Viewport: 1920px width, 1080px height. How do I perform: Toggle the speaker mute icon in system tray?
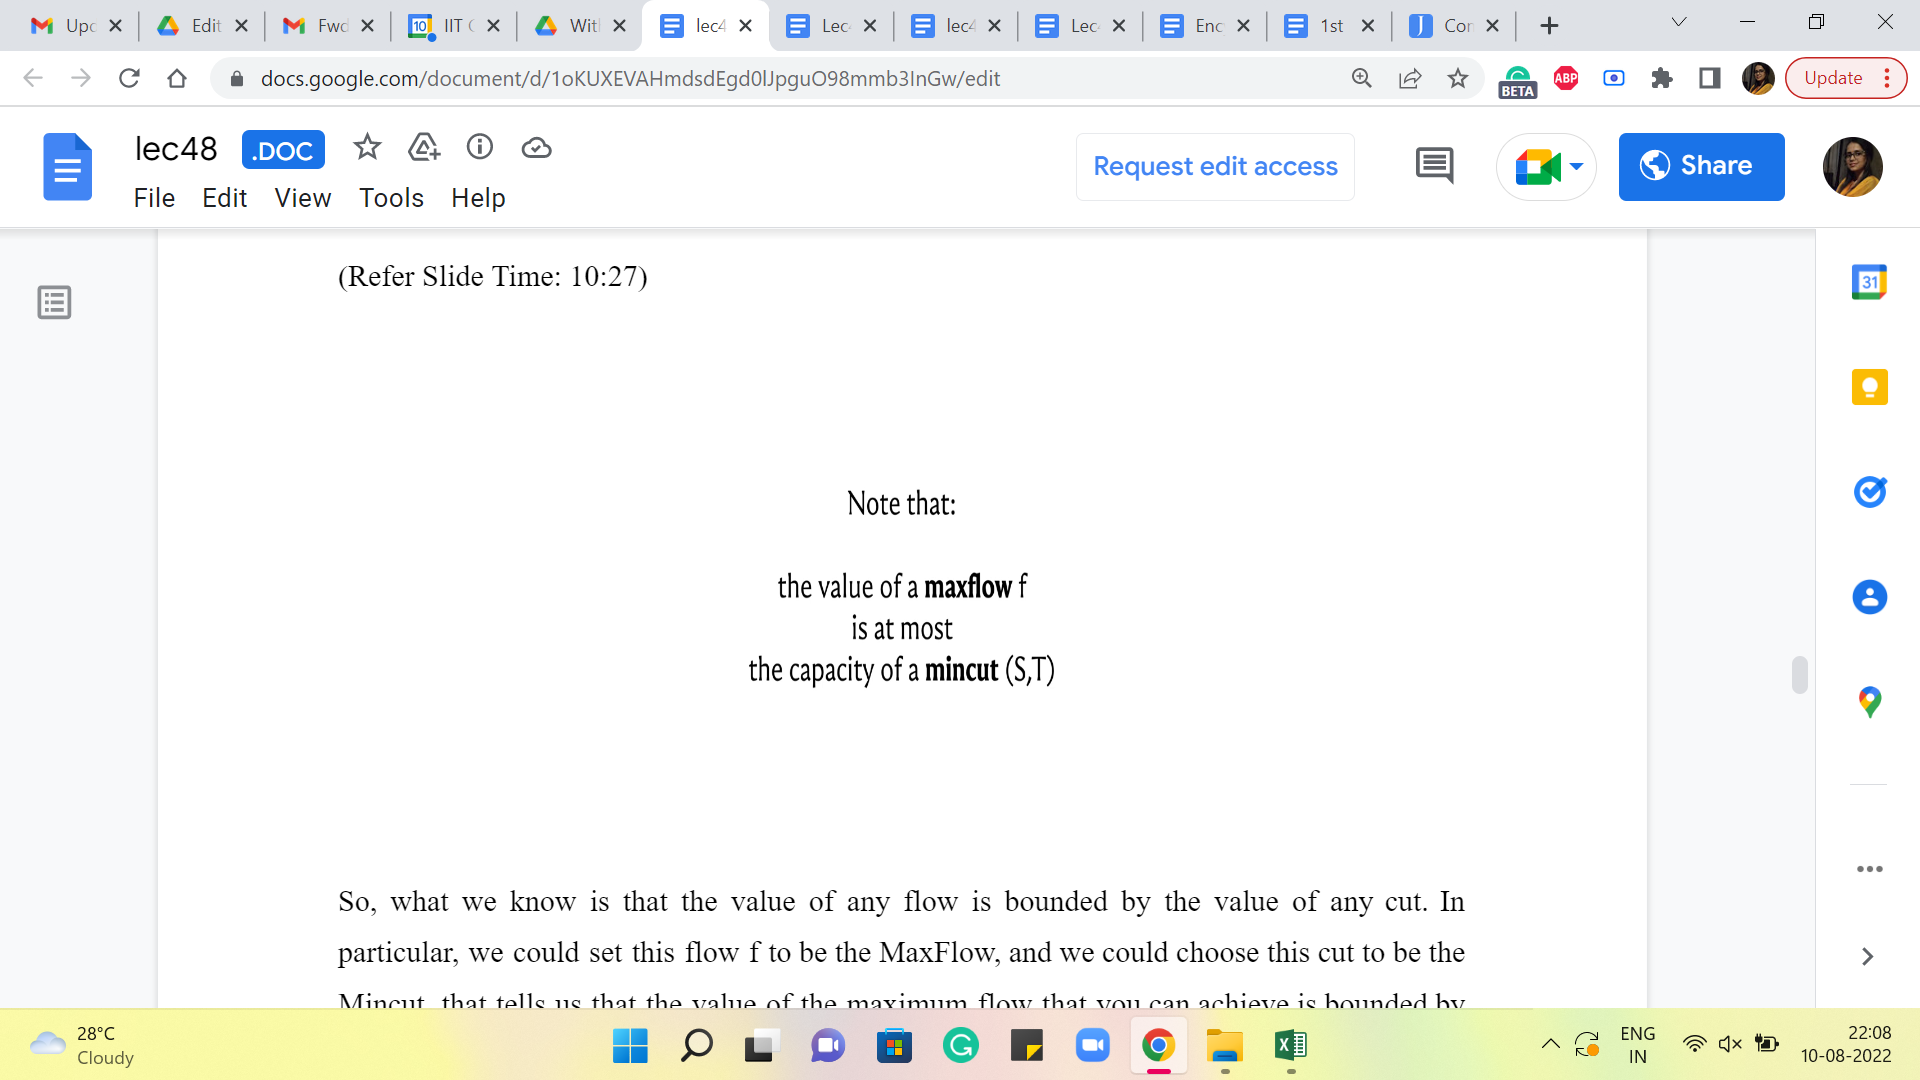click(x=1729, y=1044)
